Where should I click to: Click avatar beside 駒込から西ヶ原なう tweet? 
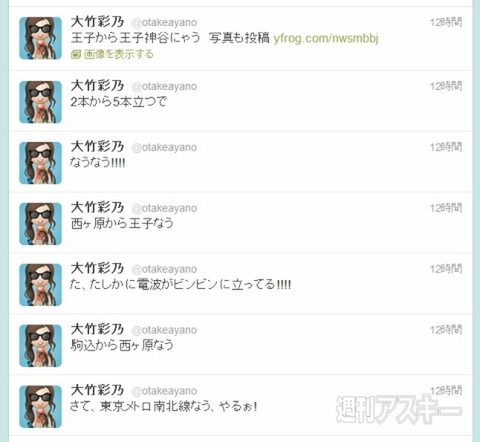click(x=40, y=346)
